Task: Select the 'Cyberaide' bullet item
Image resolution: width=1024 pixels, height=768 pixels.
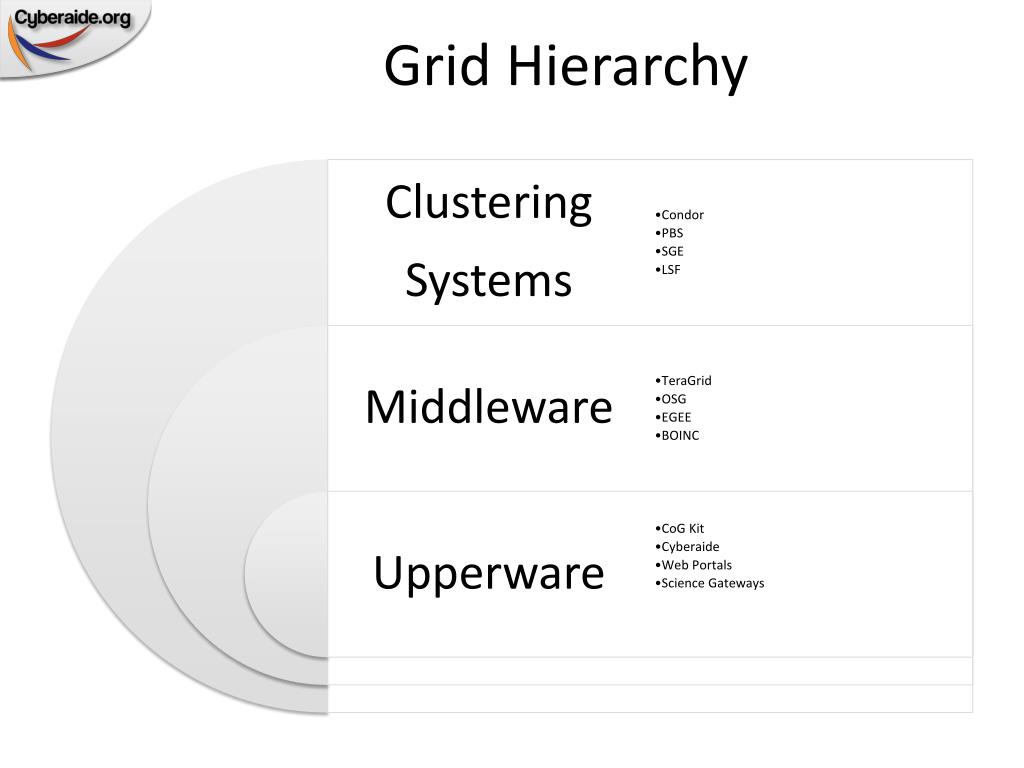Action: (687, 547)
